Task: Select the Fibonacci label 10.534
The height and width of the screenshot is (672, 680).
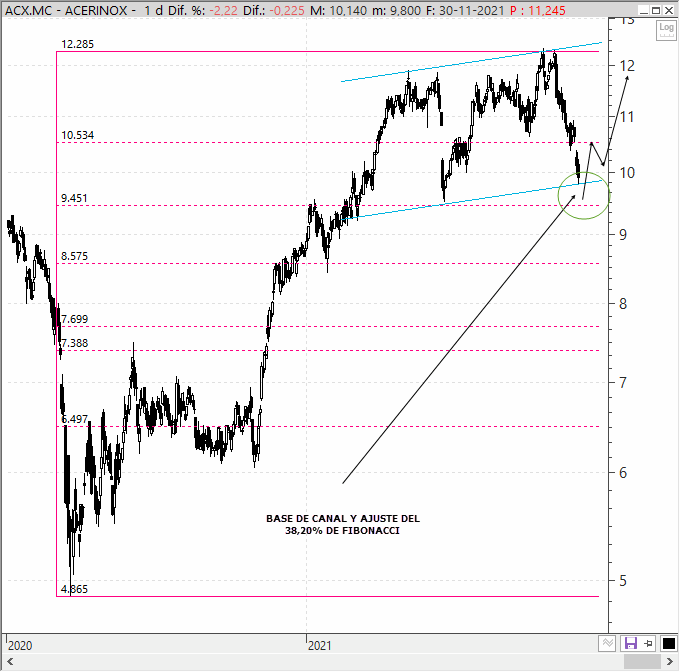Action: click(77, 135)
